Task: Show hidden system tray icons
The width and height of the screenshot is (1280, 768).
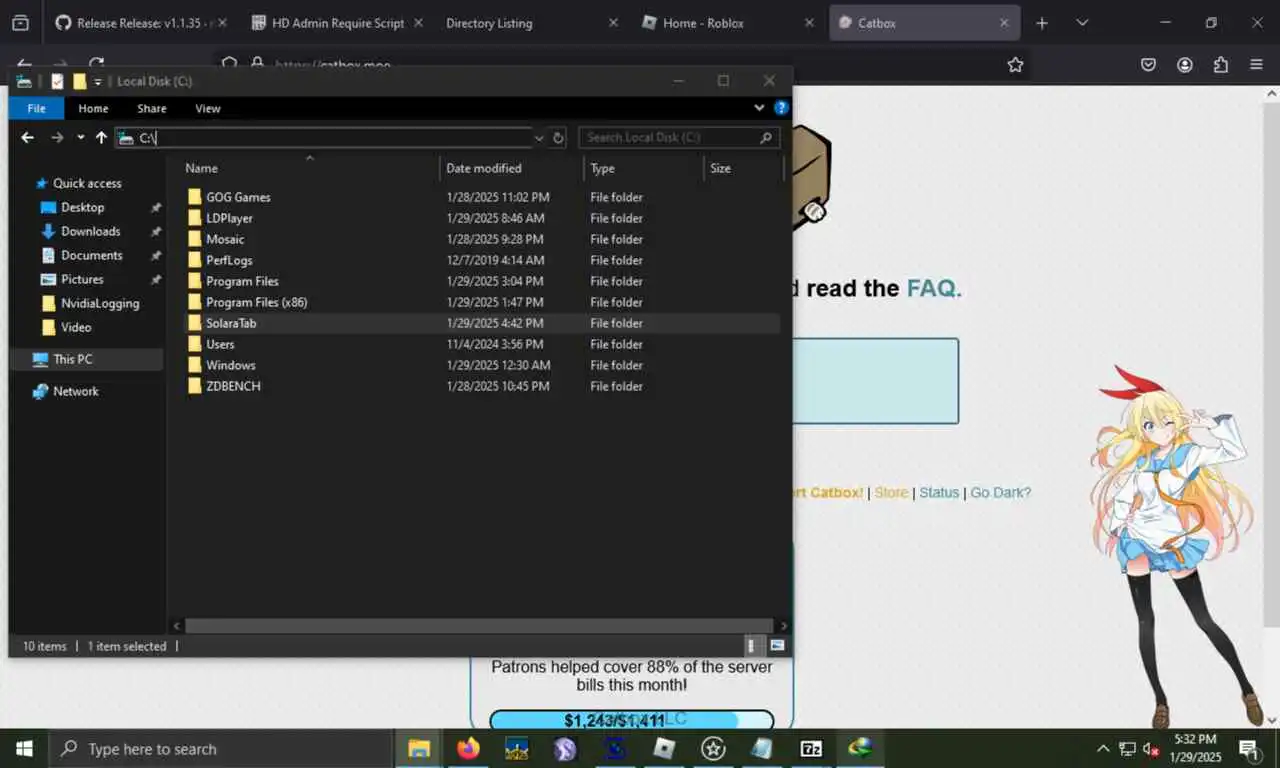Action: point(1103,748)
